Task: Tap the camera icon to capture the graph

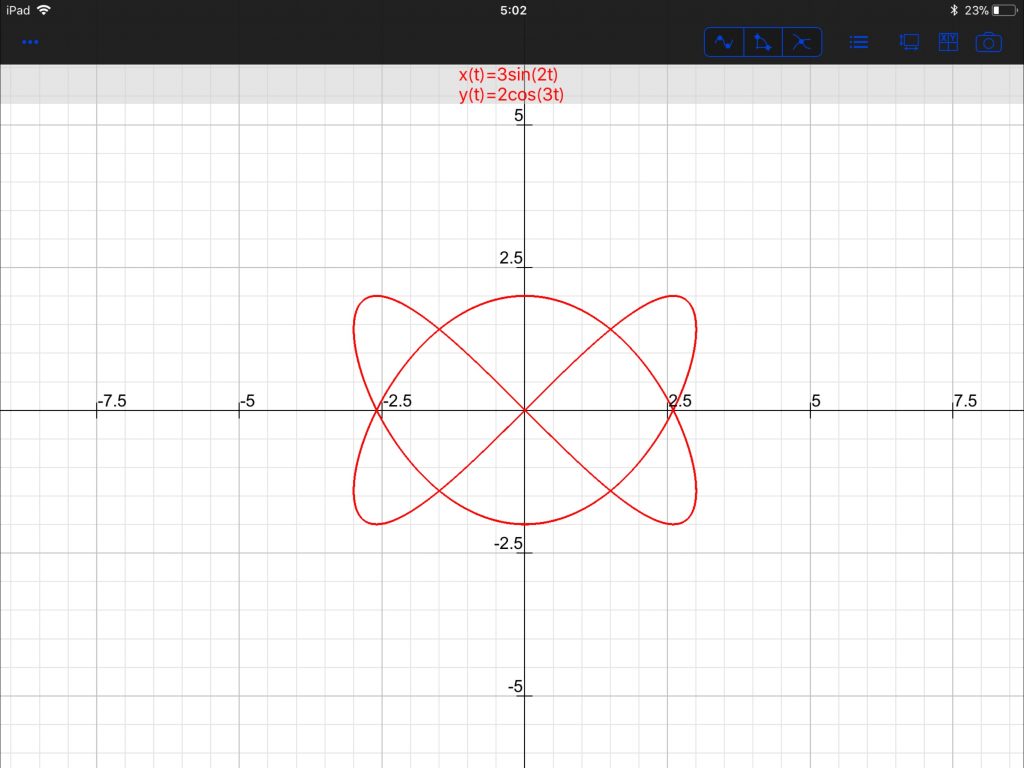Action: pyautogui.click(x=988, y=42)
